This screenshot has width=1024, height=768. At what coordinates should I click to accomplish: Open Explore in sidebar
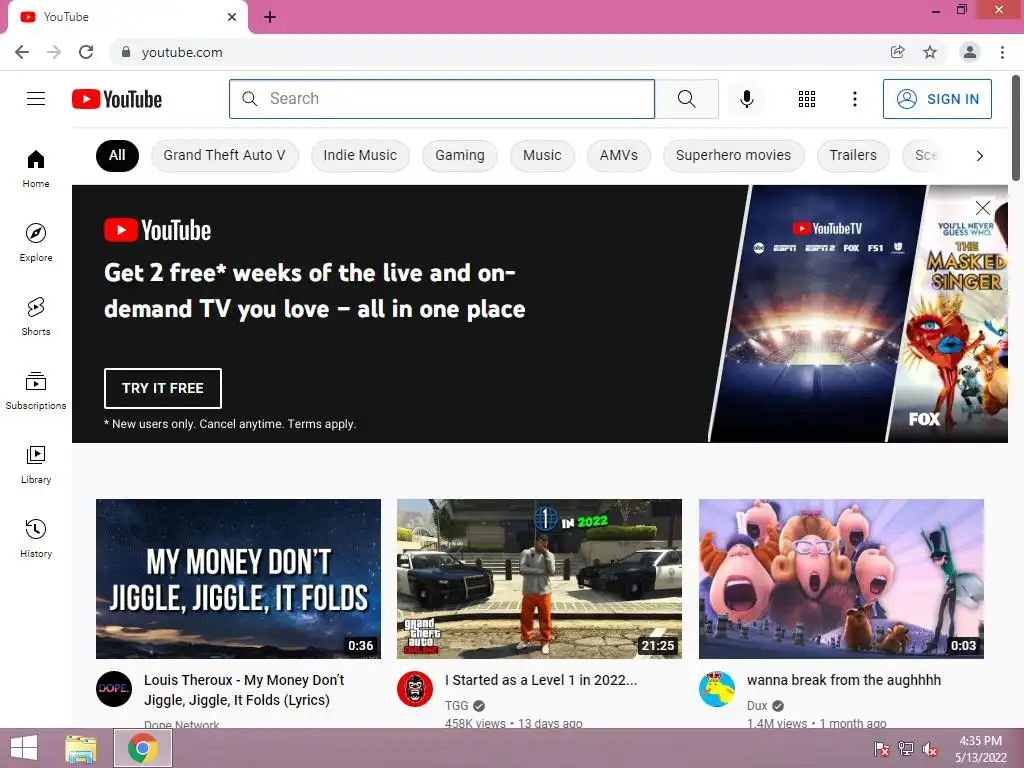tap(36, 242)
